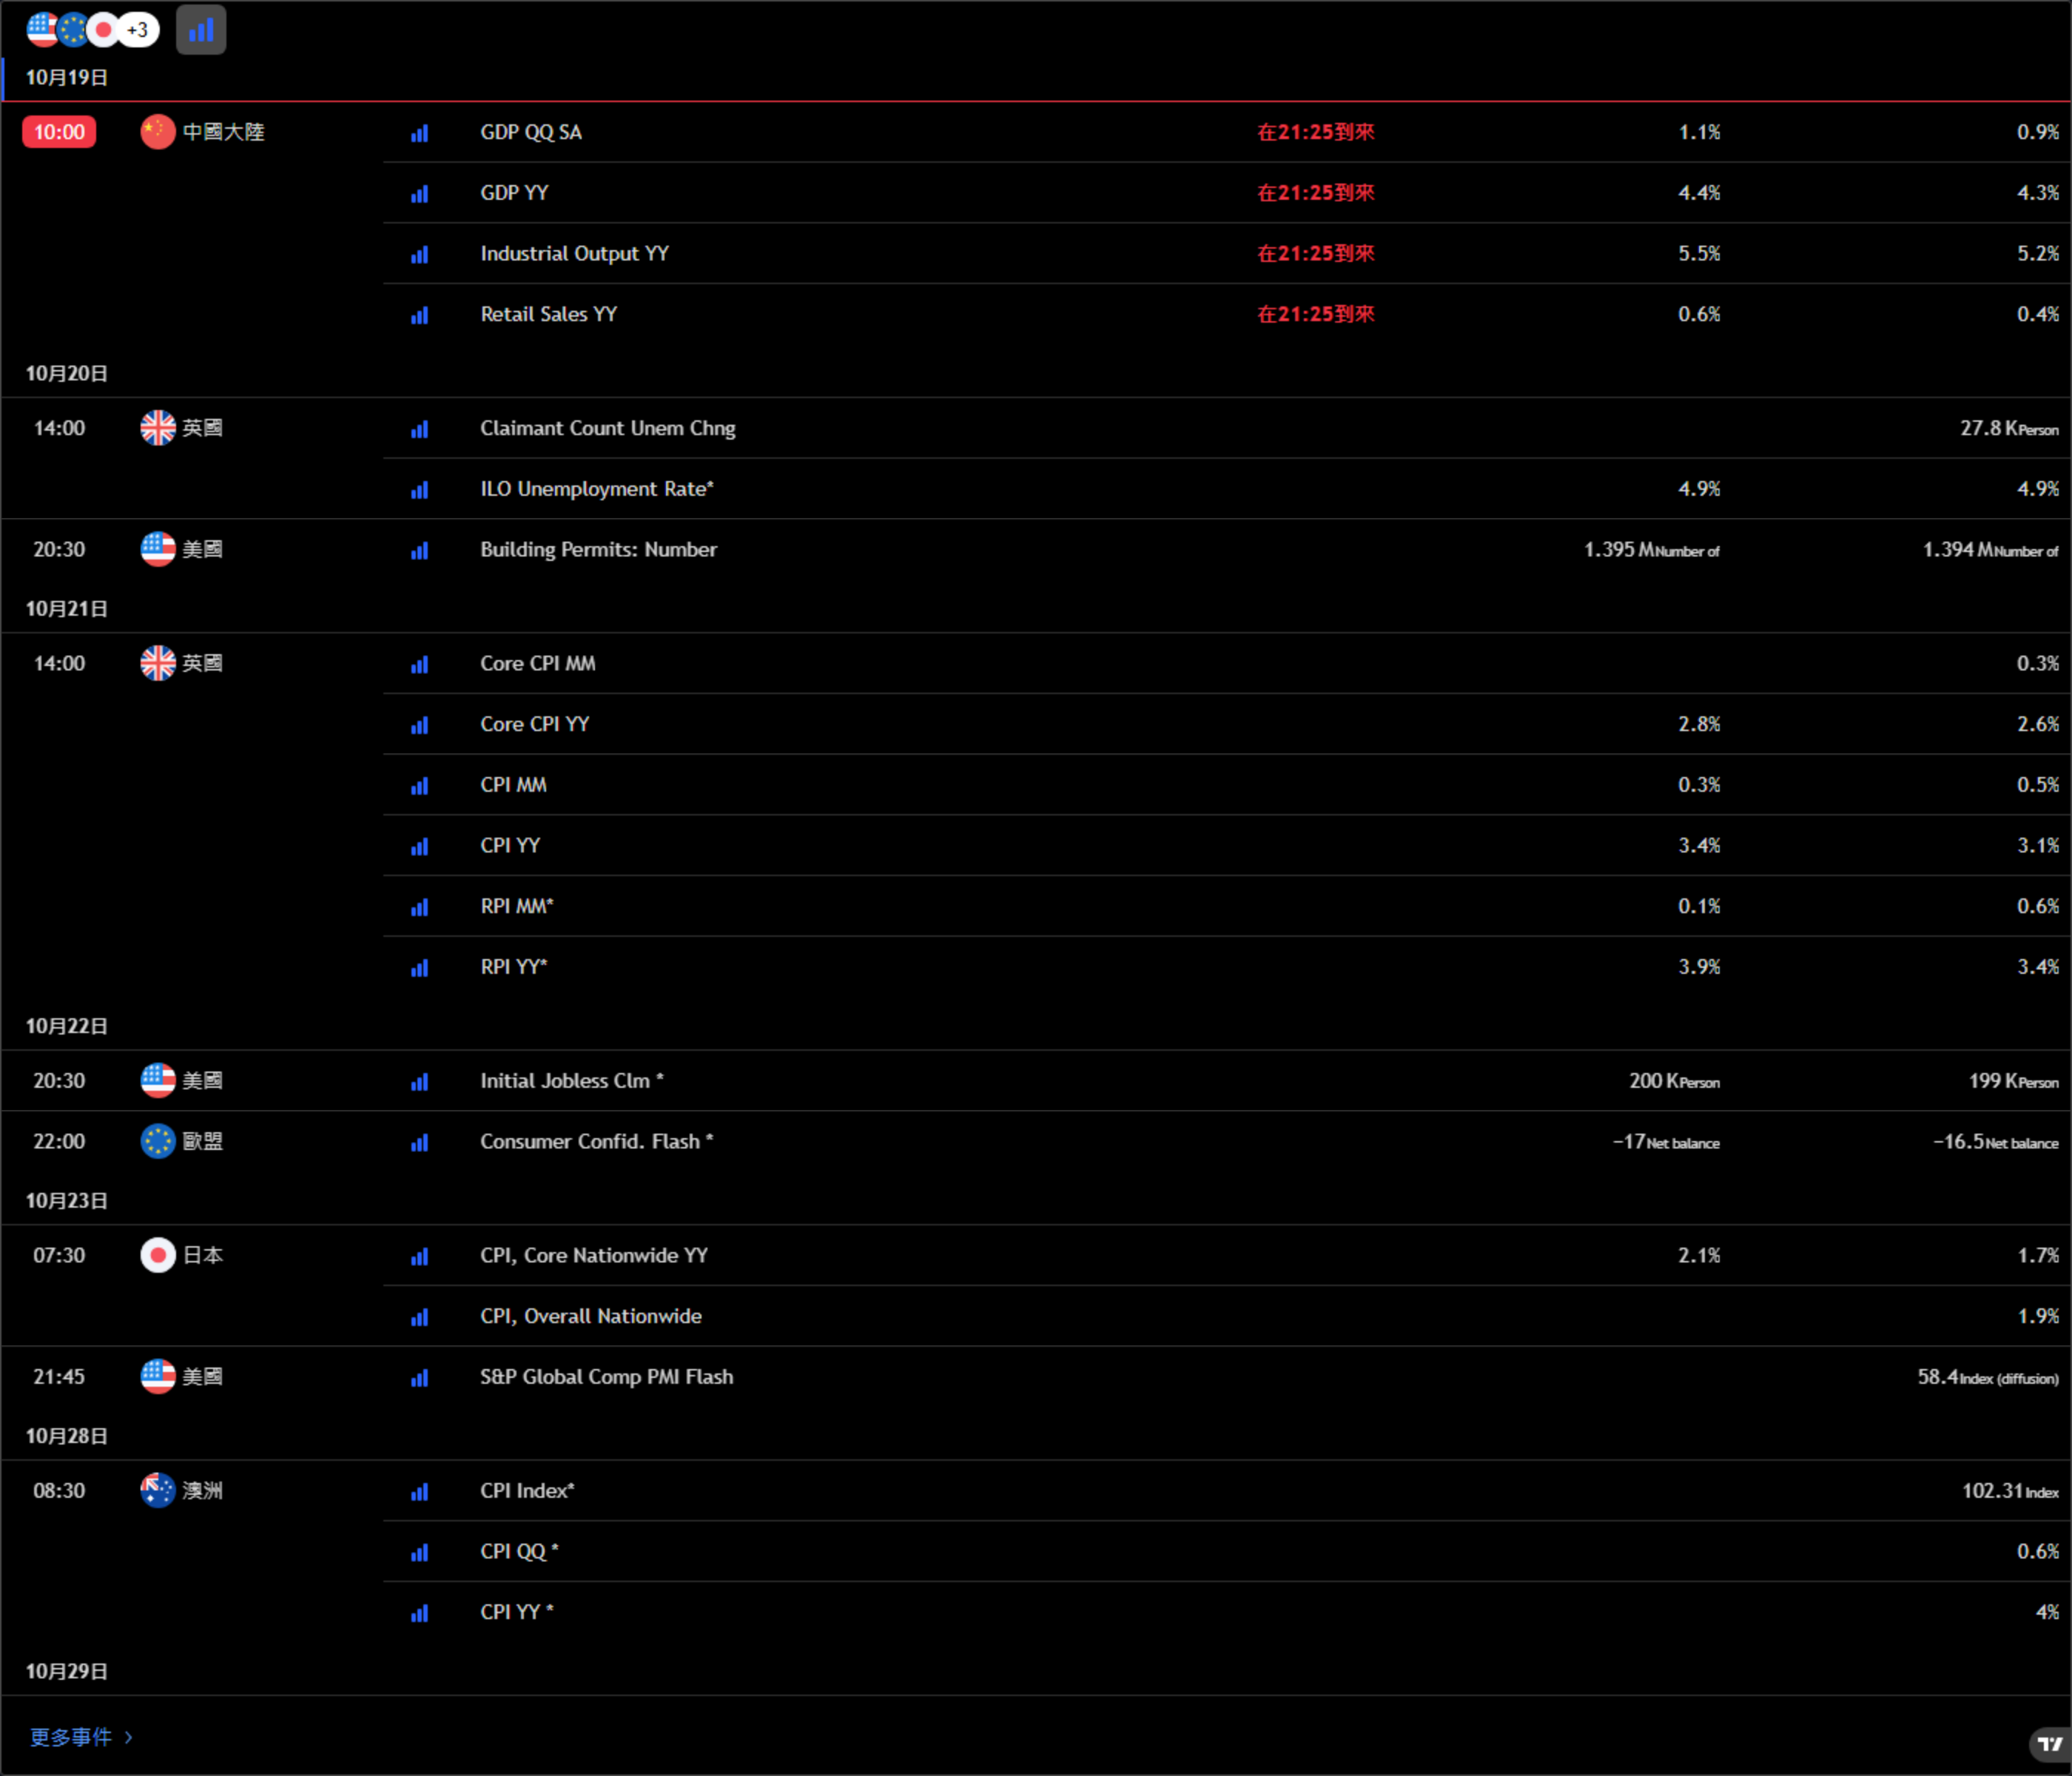Click importance icon for ILO Unemployment Rate
The width and height of the screenshot is (2072, 1776).
coord(420,490)
